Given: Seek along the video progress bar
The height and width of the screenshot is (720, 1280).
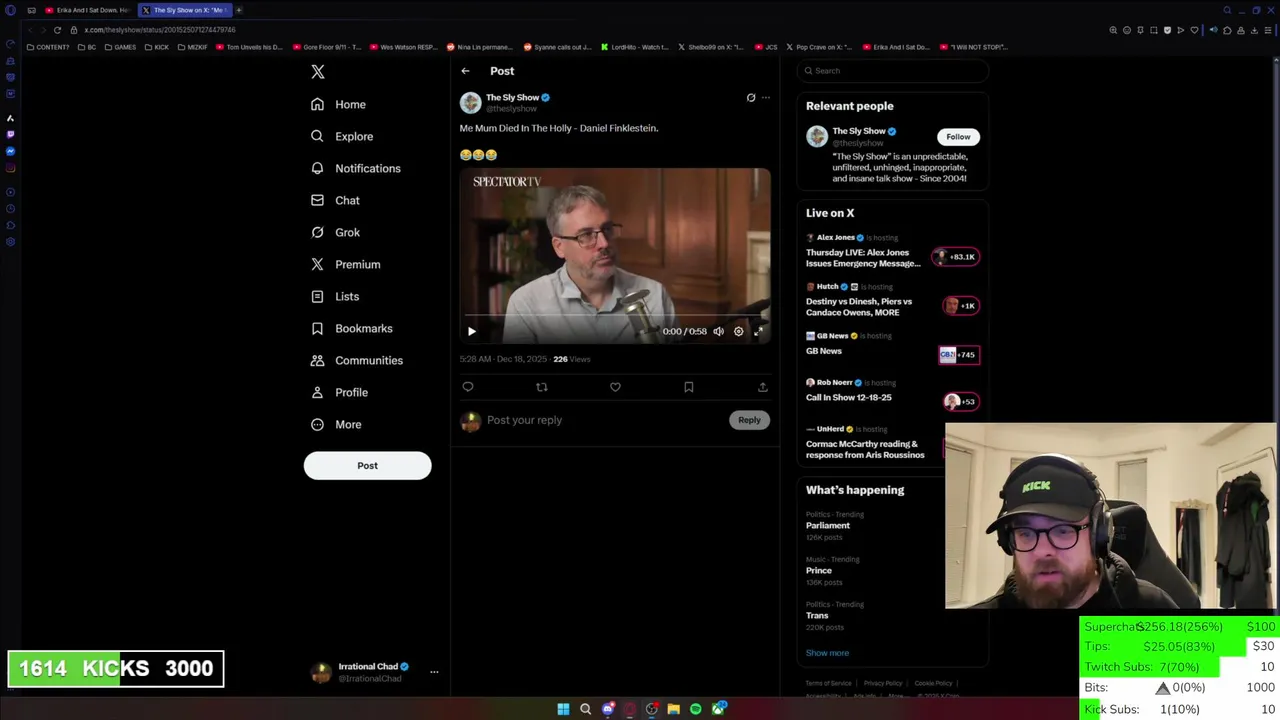Looking at the screenshot, I should pyautogui.click(x=614, y=315).
